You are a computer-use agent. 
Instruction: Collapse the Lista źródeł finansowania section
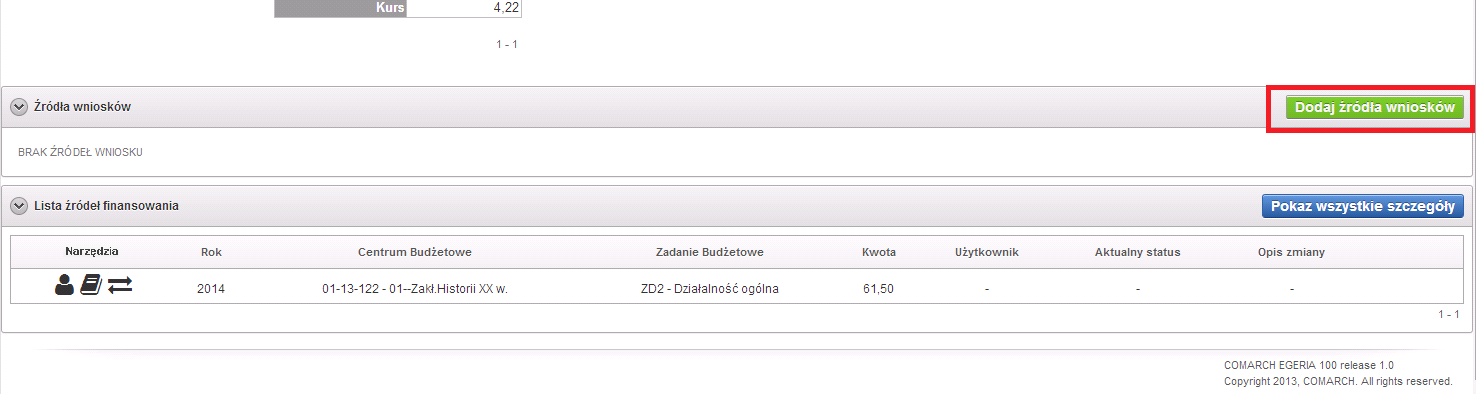pos(19,206)
